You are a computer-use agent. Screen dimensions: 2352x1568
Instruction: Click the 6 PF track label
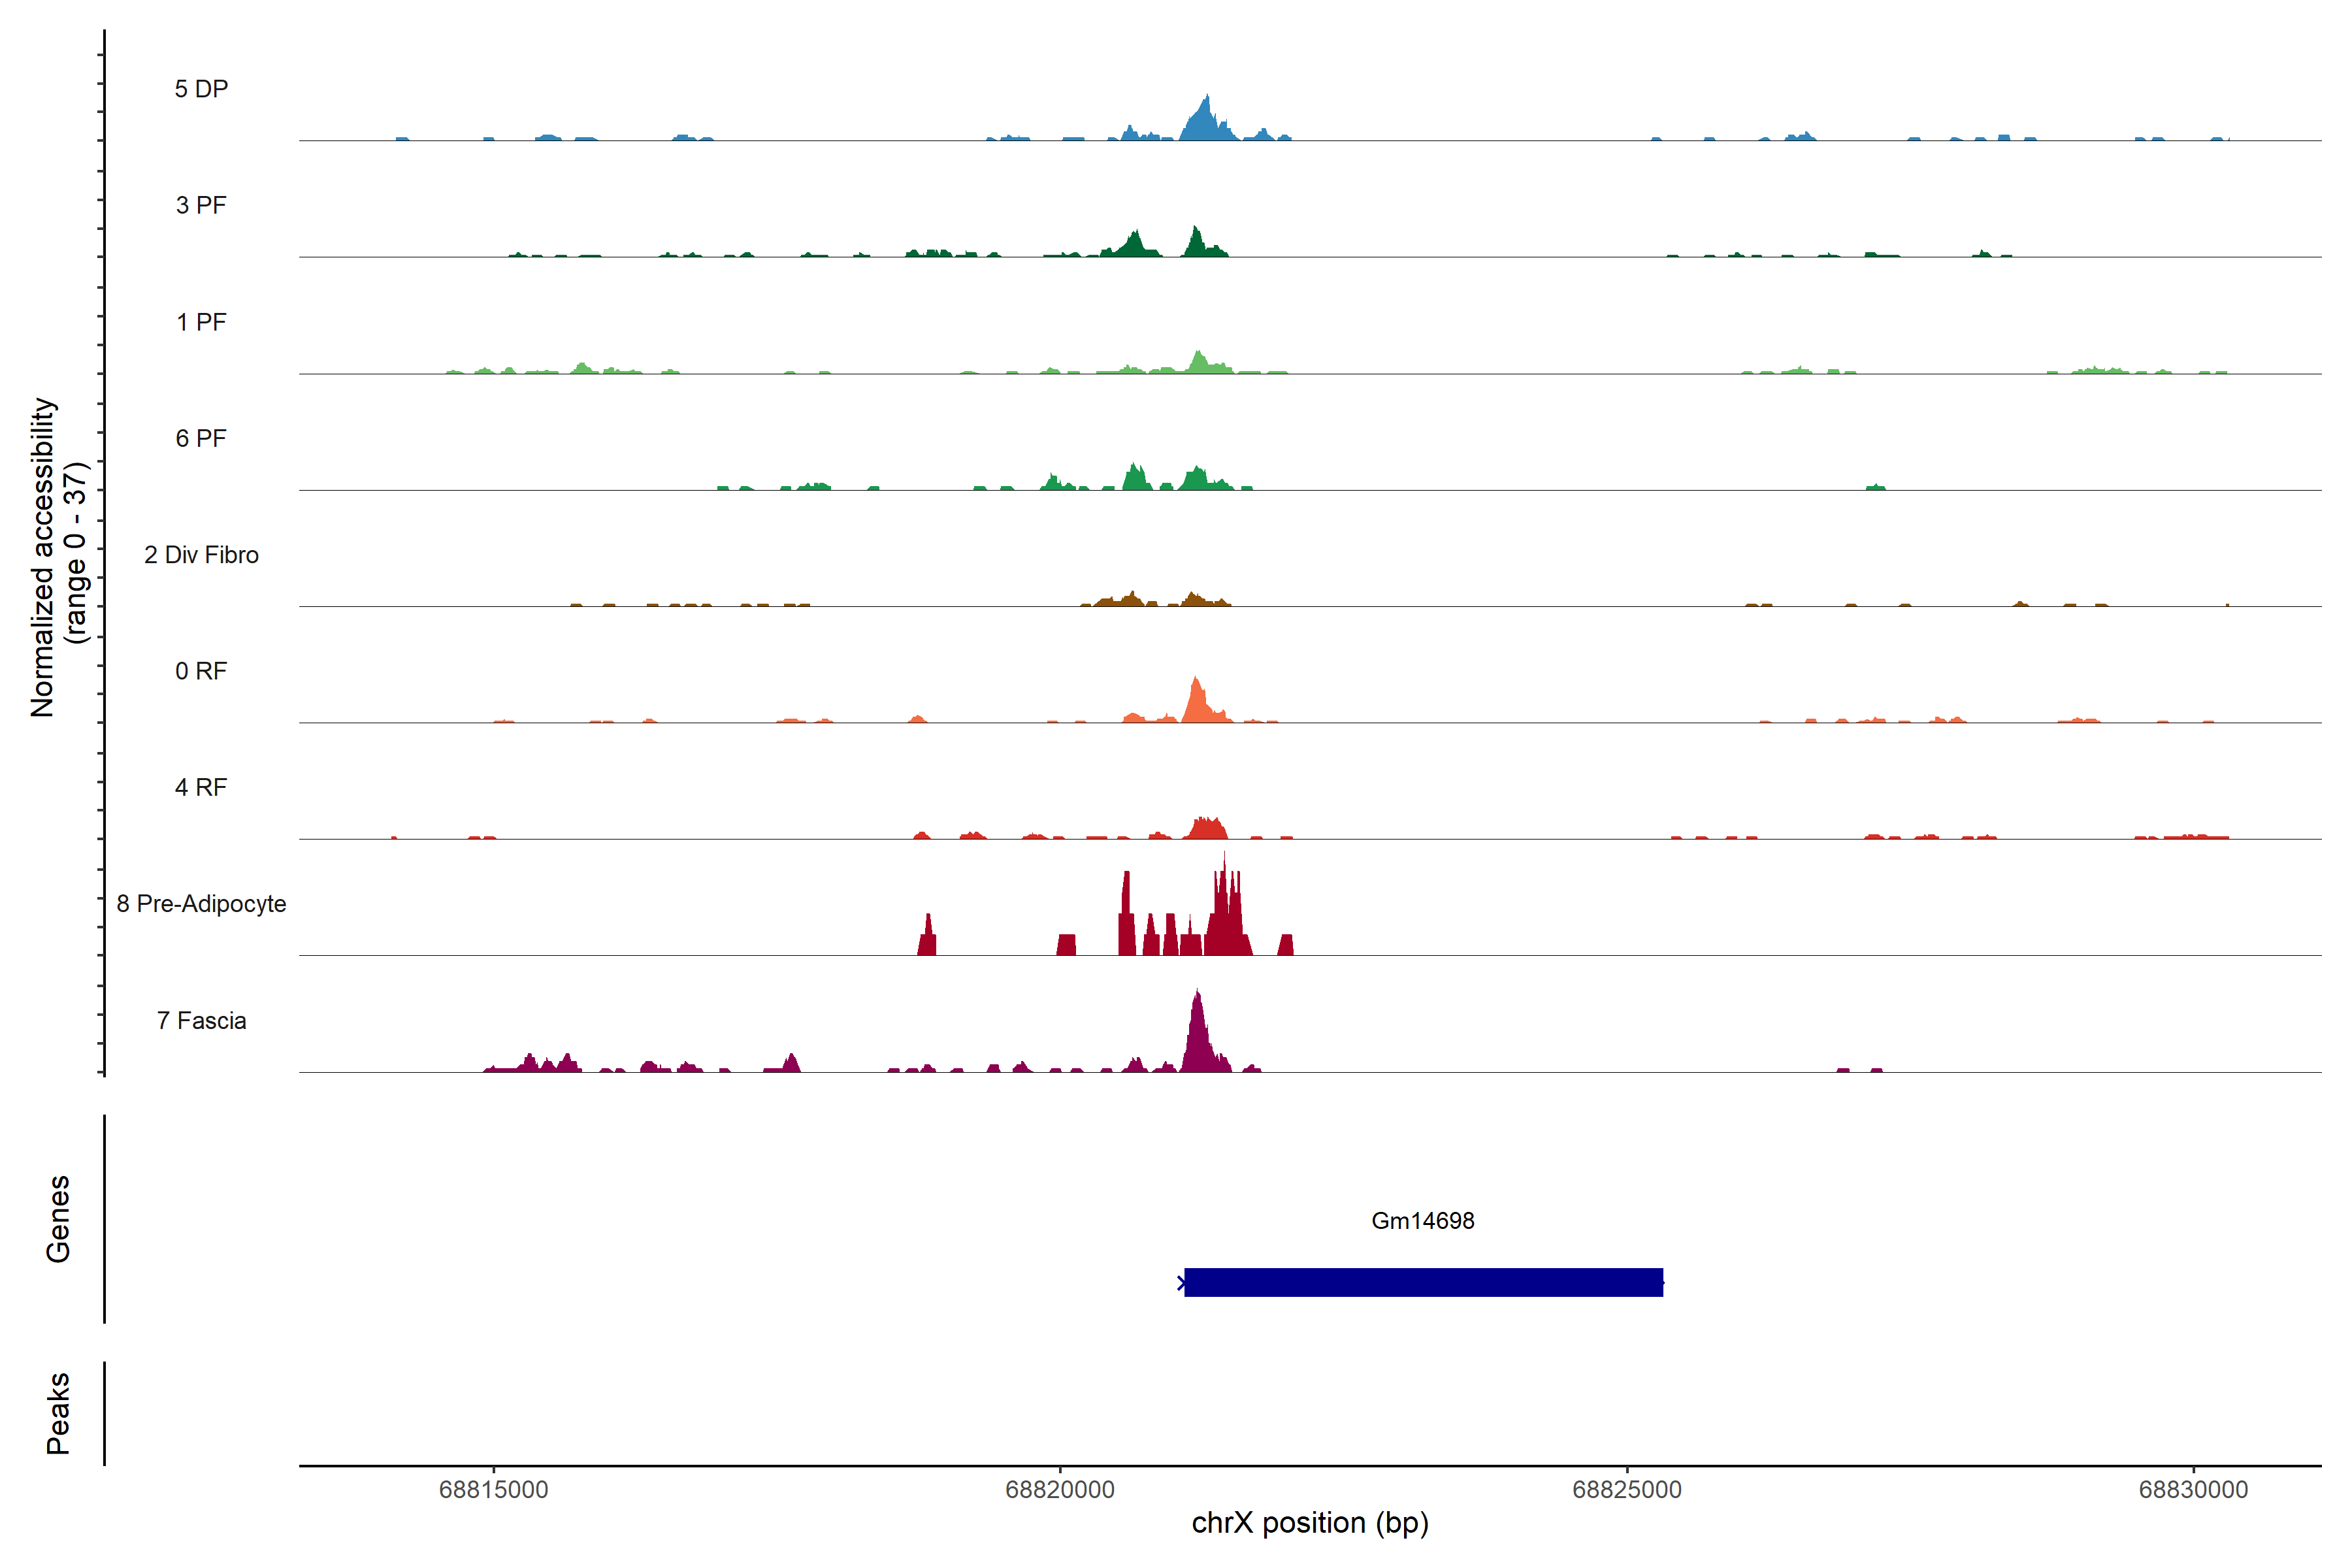(201, 438)
